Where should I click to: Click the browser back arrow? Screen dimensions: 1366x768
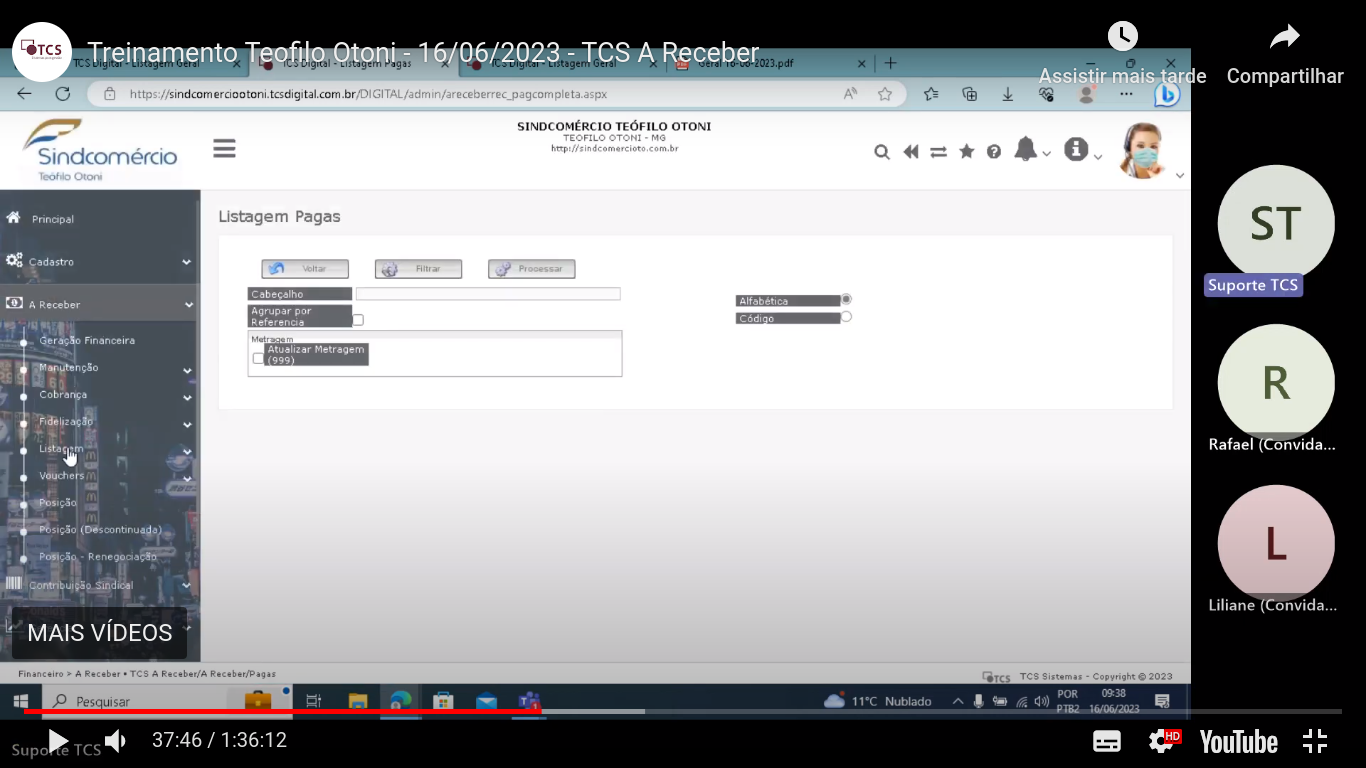tap(25, 93)
